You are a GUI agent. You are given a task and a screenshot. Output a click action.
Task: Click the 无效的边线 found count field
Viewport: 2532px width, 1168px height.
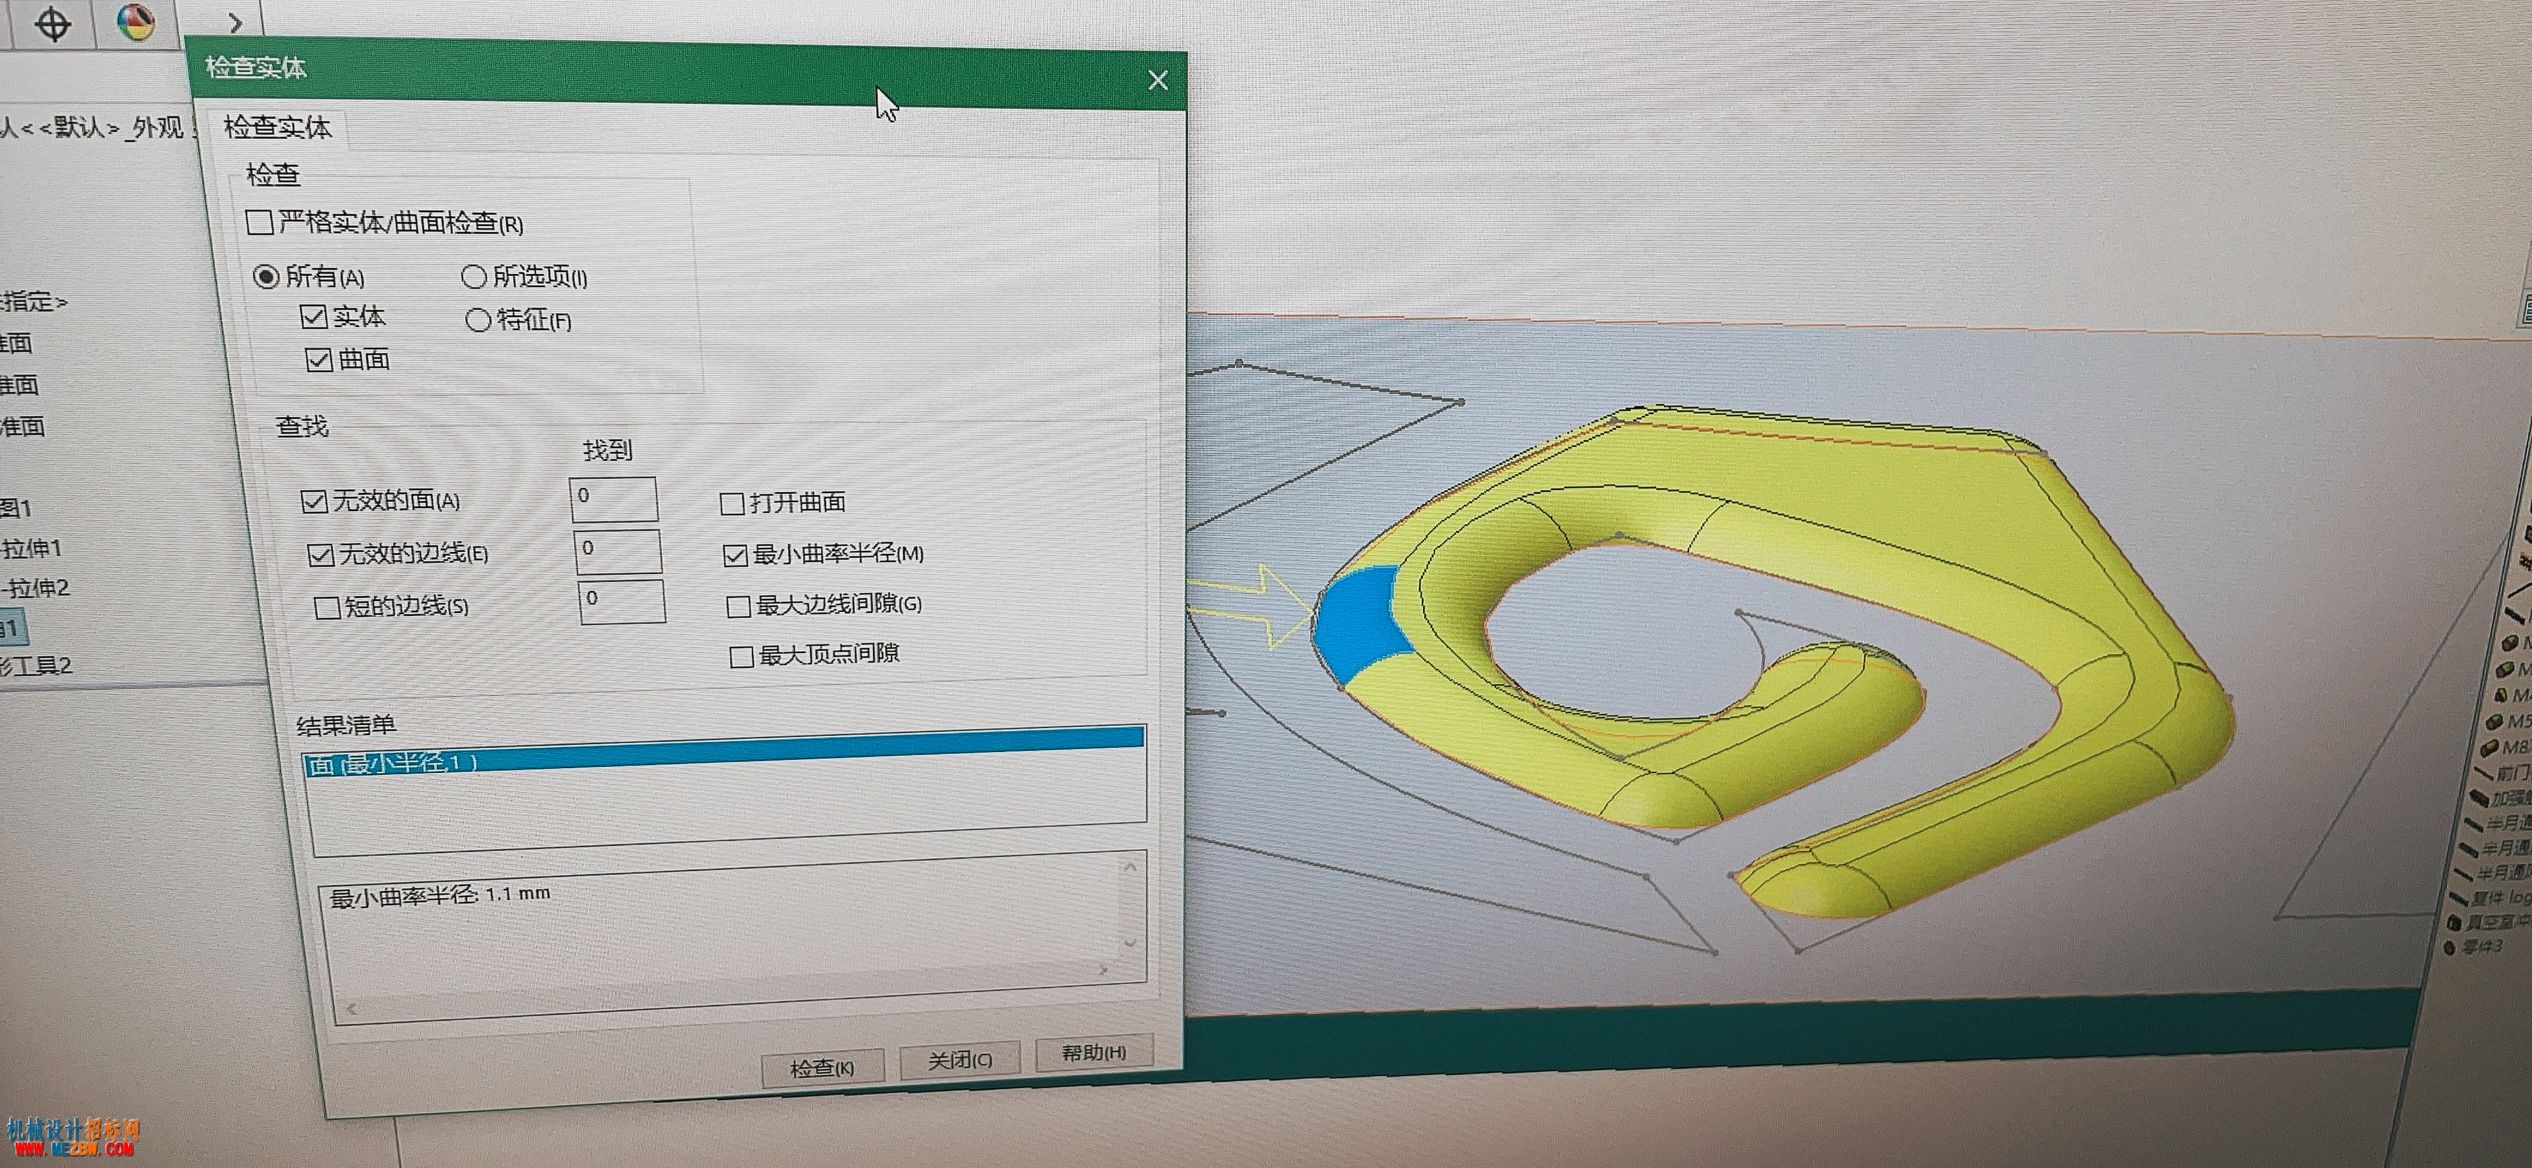[x=618, y=551]
